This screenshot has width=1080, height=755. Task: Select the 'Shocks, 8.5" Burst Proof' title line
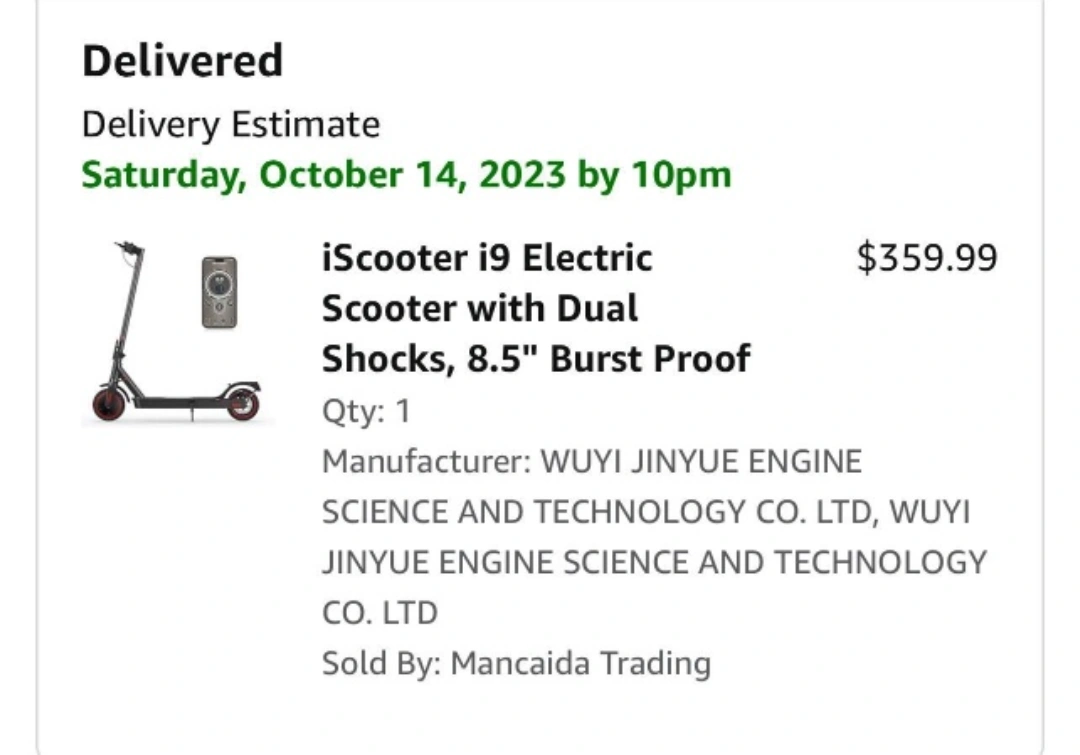pos(536,359)
